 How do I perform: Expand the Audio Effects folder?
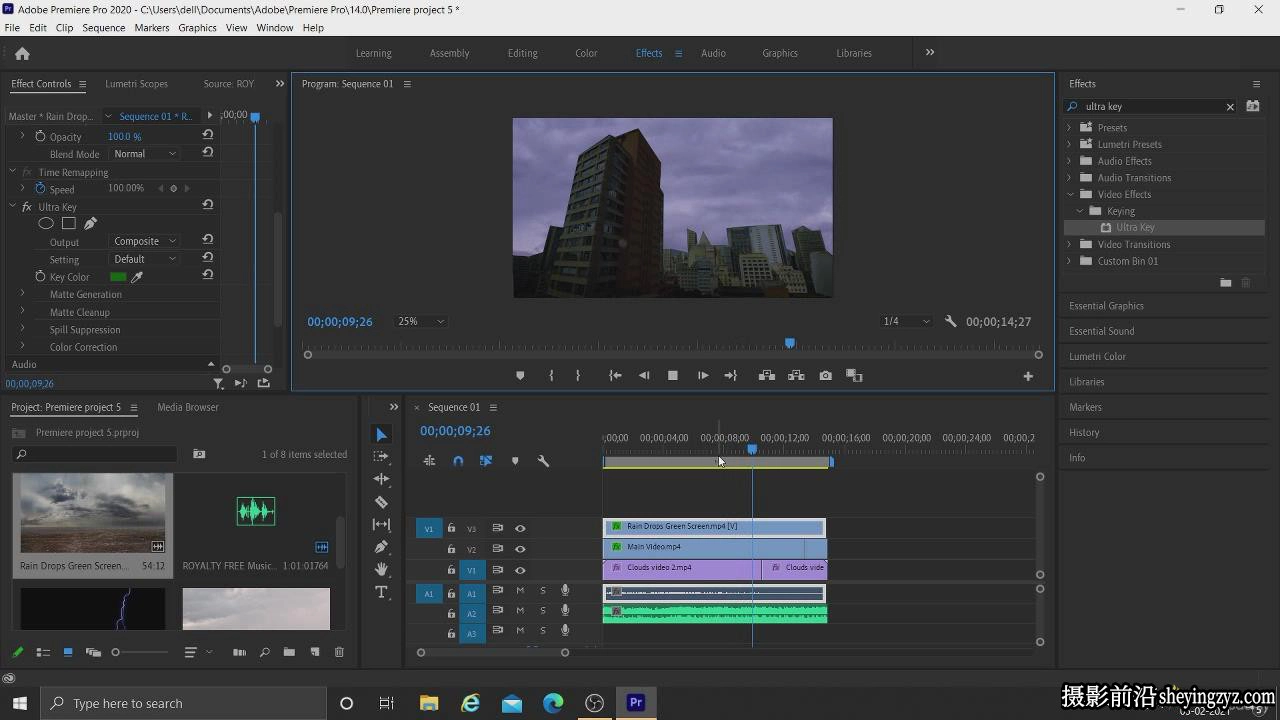pyautogui.click(x=1069, y=161)
